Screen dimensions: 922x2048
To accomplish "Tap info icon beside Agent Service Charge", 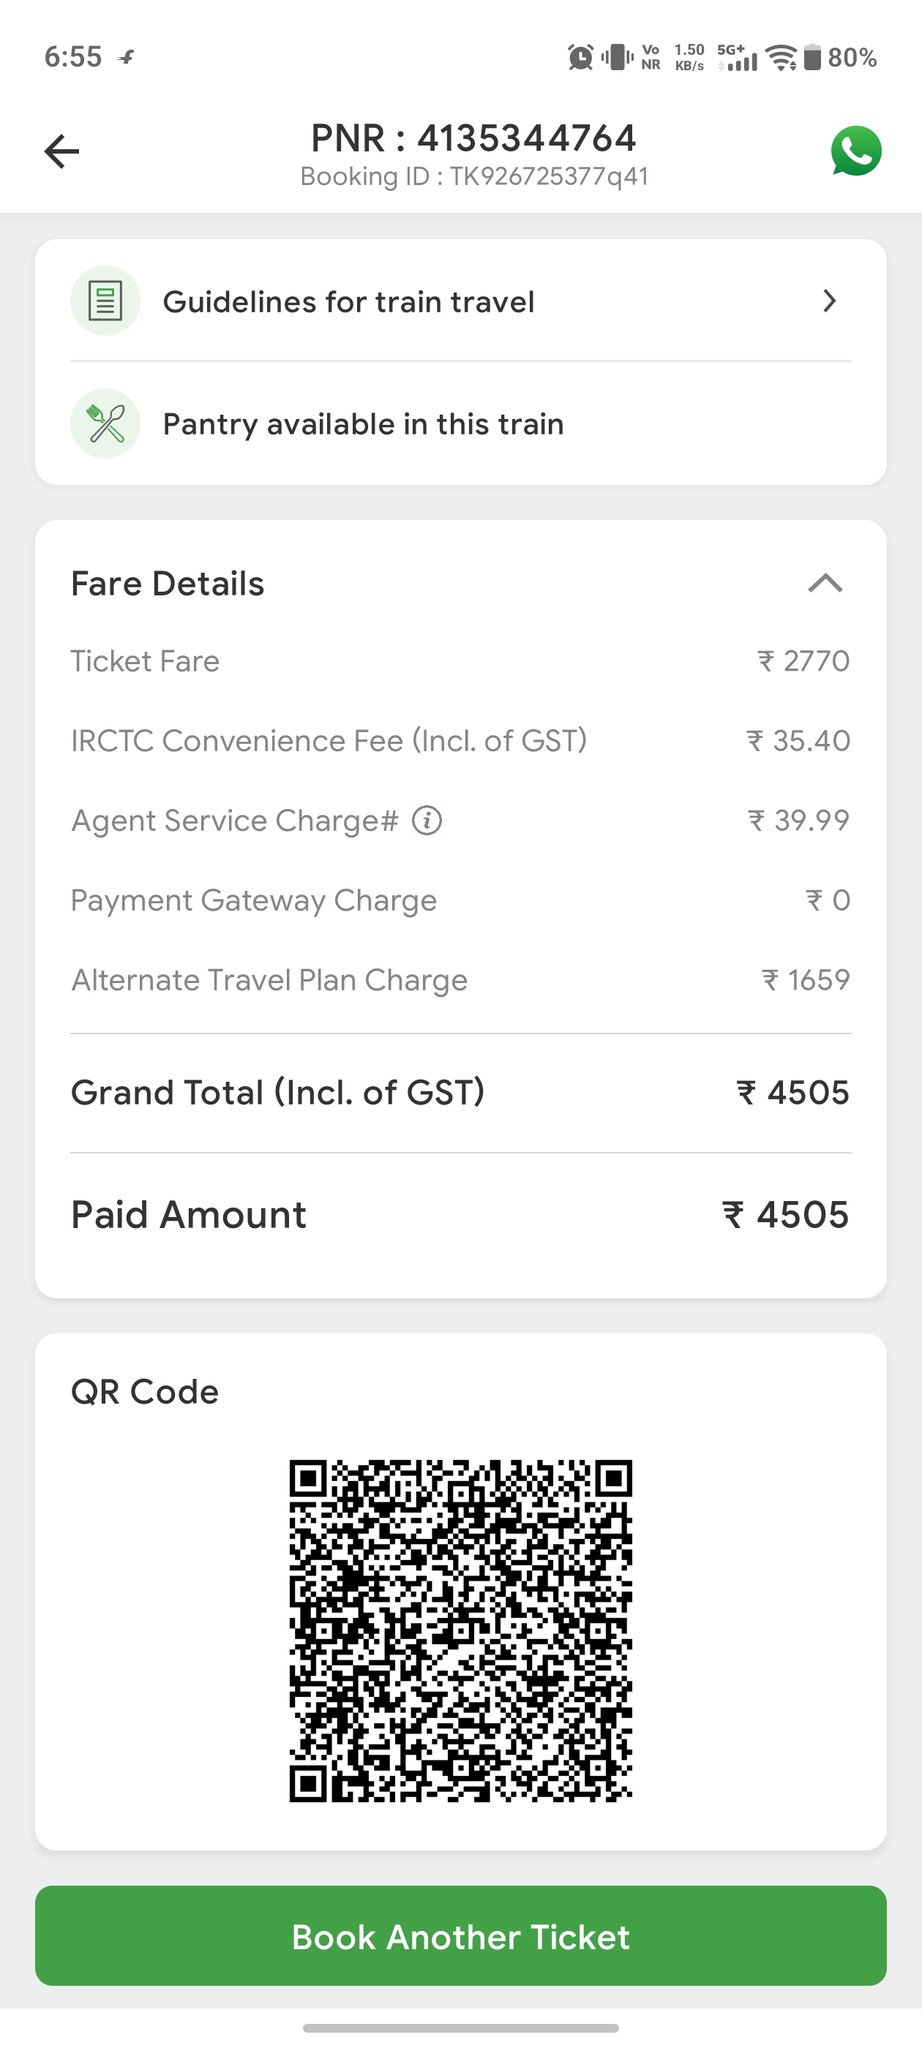I will [x=427, y=821].
